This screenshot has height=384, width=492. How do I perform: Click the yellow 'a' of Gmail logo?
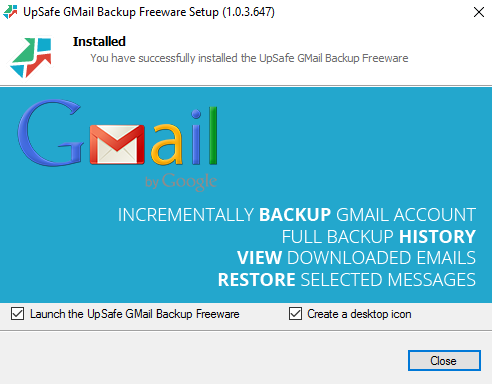coord(168,143)
